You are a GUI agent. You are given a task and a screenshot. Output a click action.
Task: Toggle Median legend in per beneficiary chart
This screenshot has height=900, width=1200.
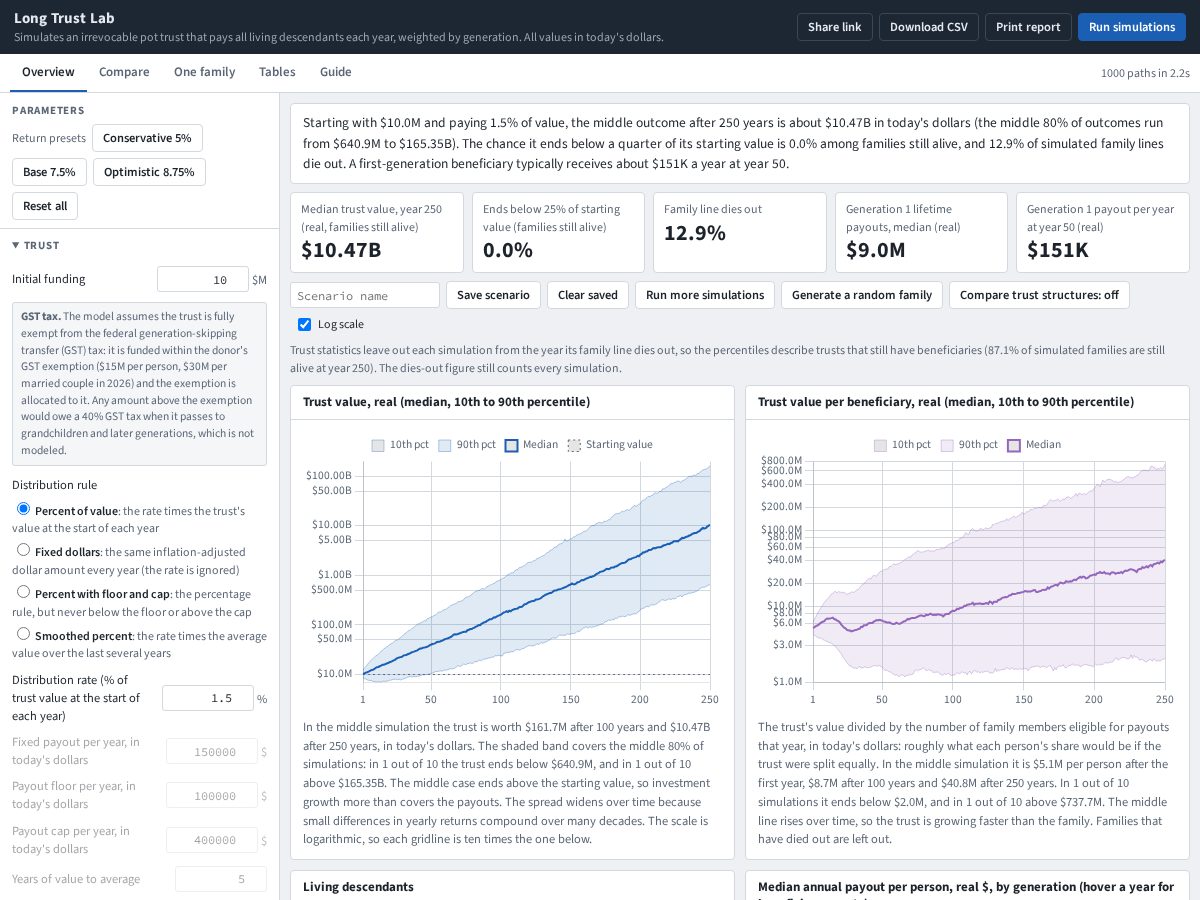click(x=1034, y=445)
